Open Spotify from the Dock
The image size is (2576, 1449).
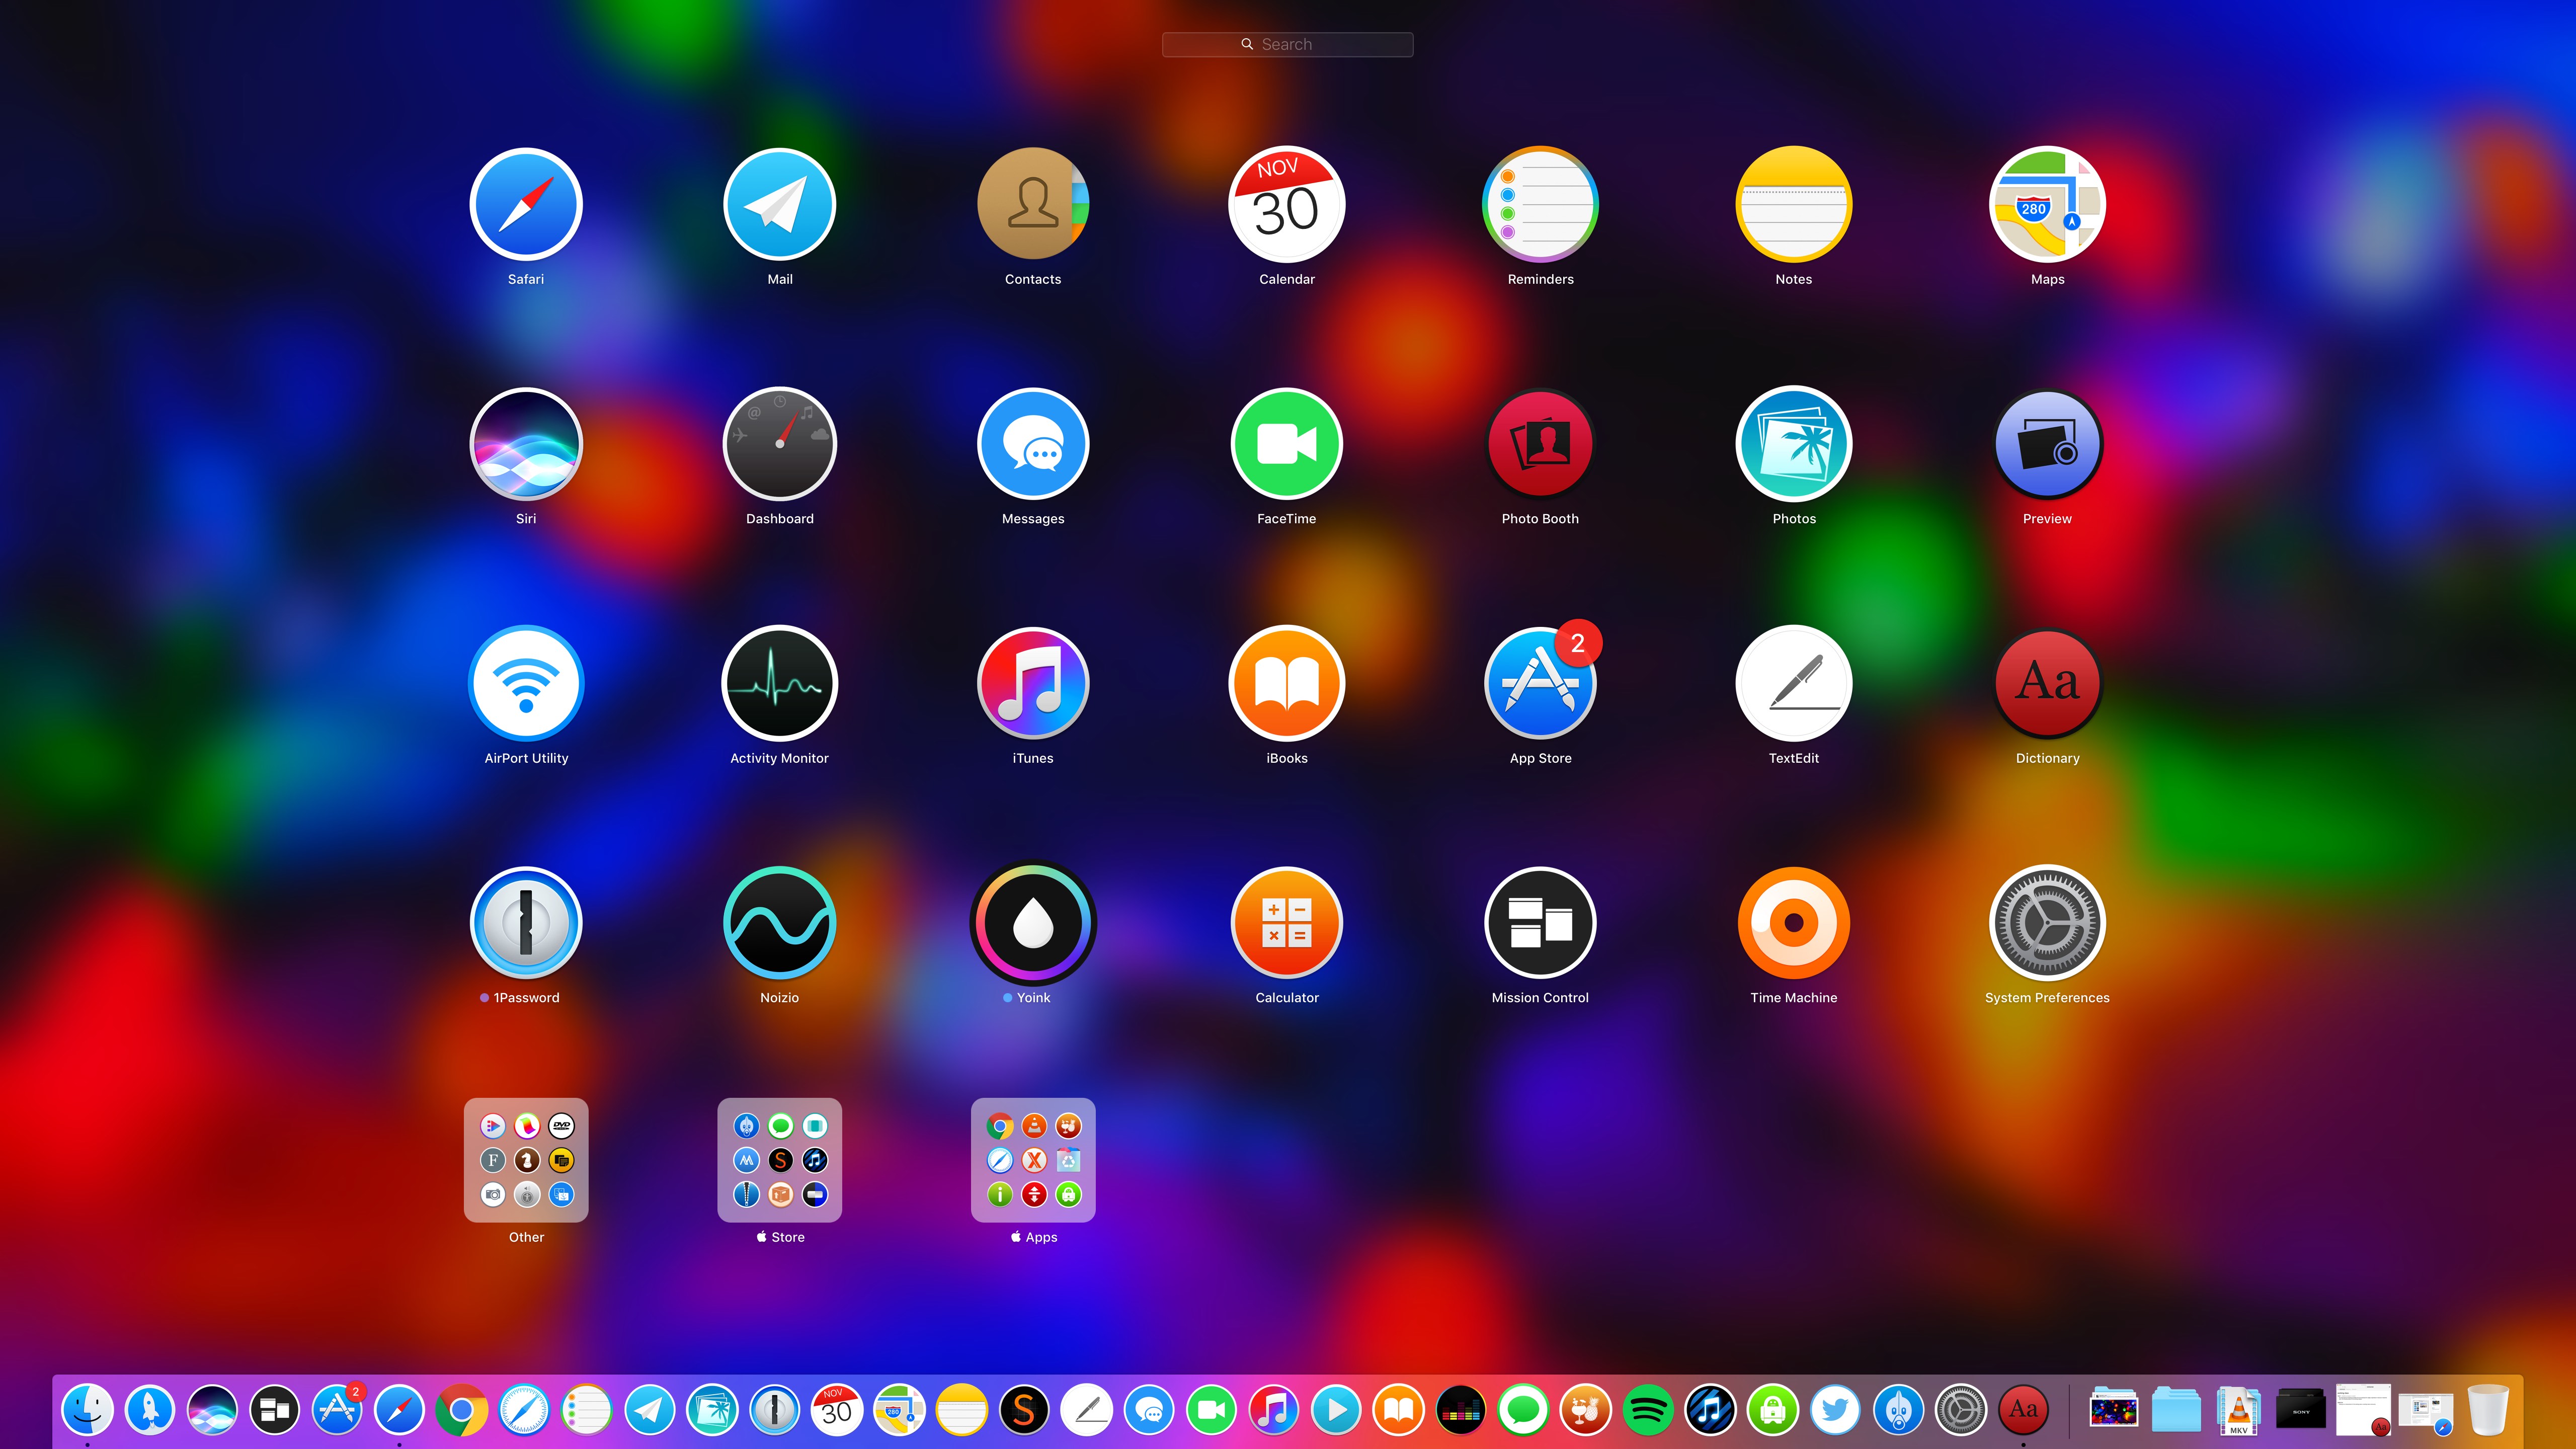1648,1410
